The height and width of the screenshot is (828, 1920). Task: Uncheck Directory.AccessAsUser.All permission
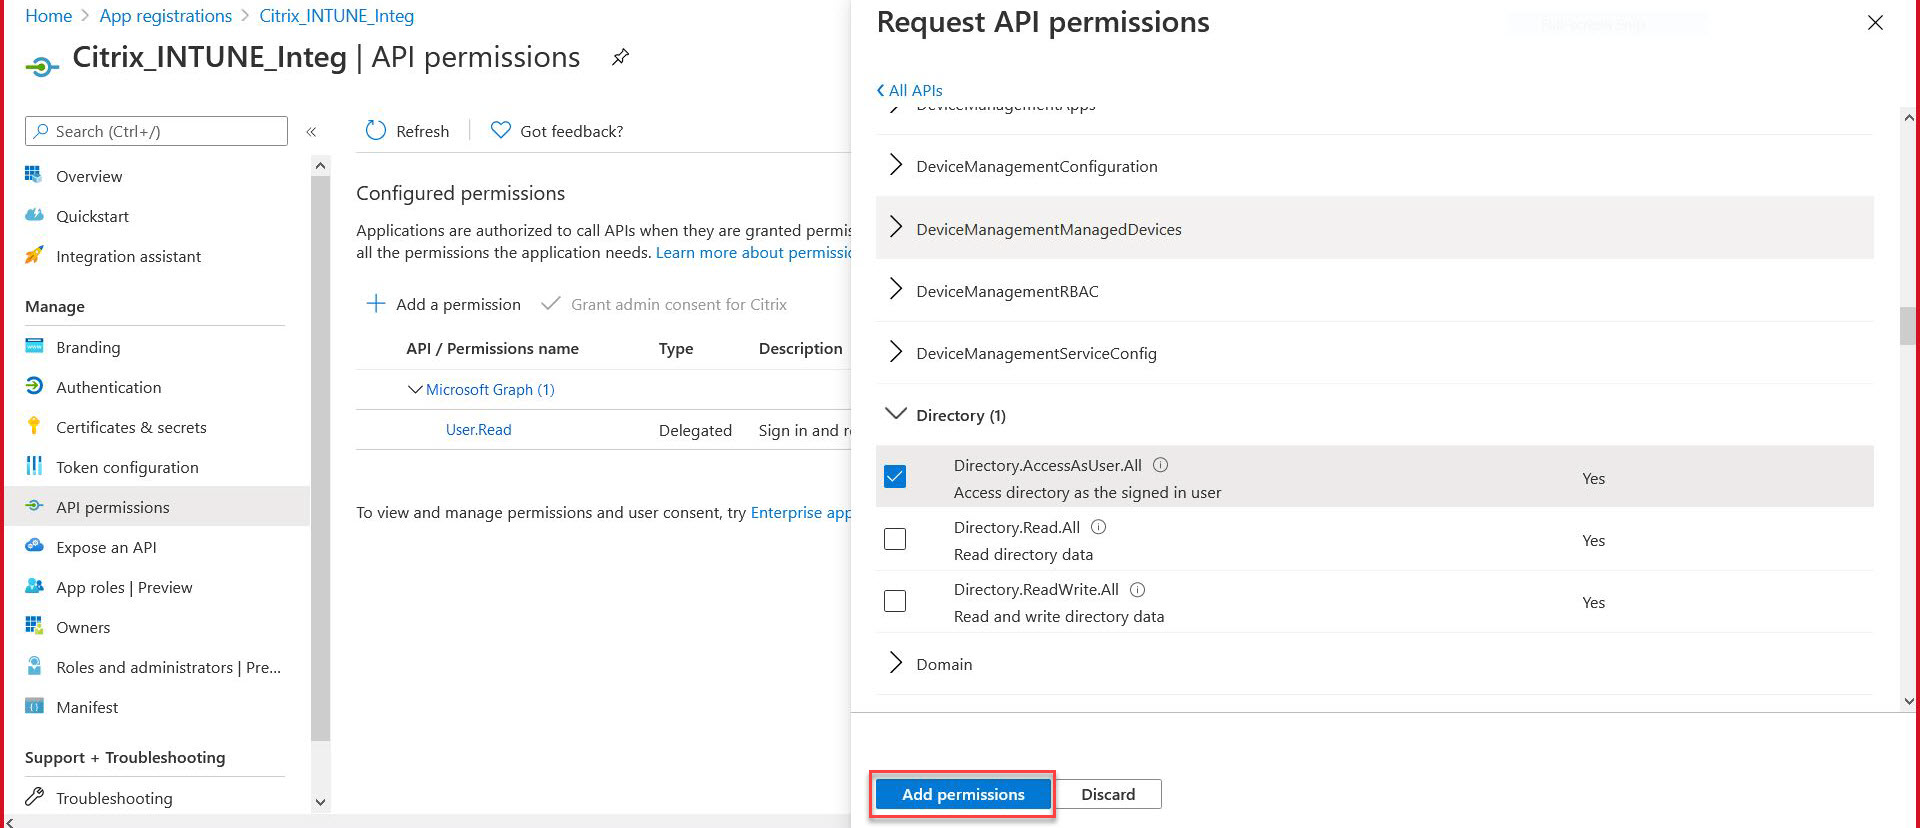(x=895, y=476)
